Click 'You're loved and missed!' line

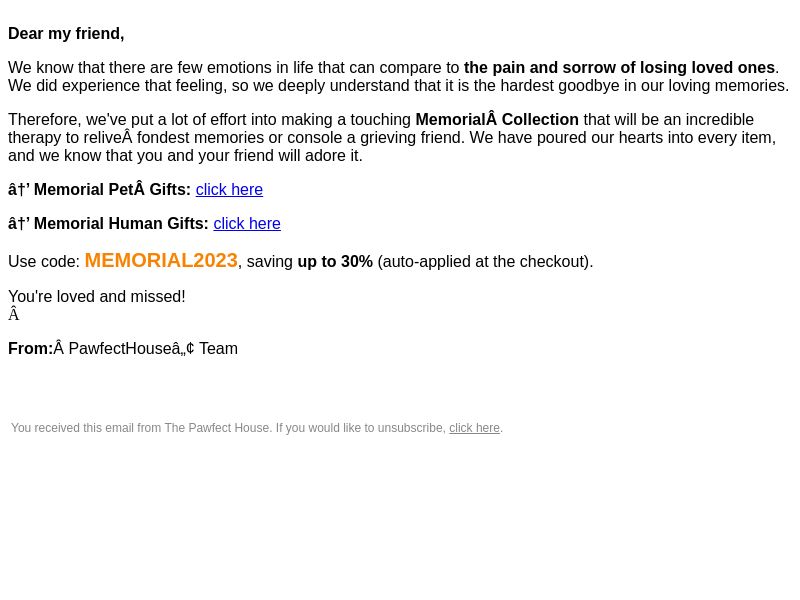coord(97,297)
